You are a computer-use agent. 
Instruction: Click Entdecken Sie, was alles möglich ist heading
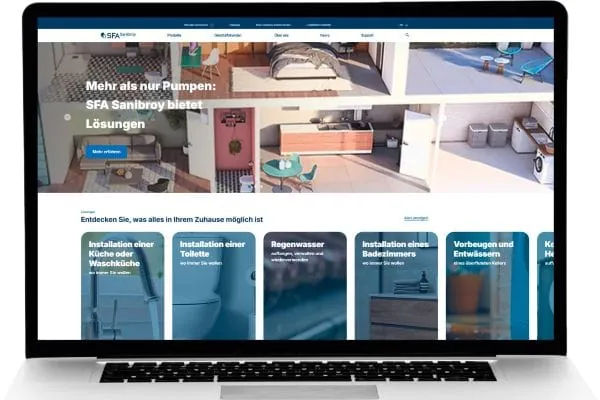[x=171, y=220]
